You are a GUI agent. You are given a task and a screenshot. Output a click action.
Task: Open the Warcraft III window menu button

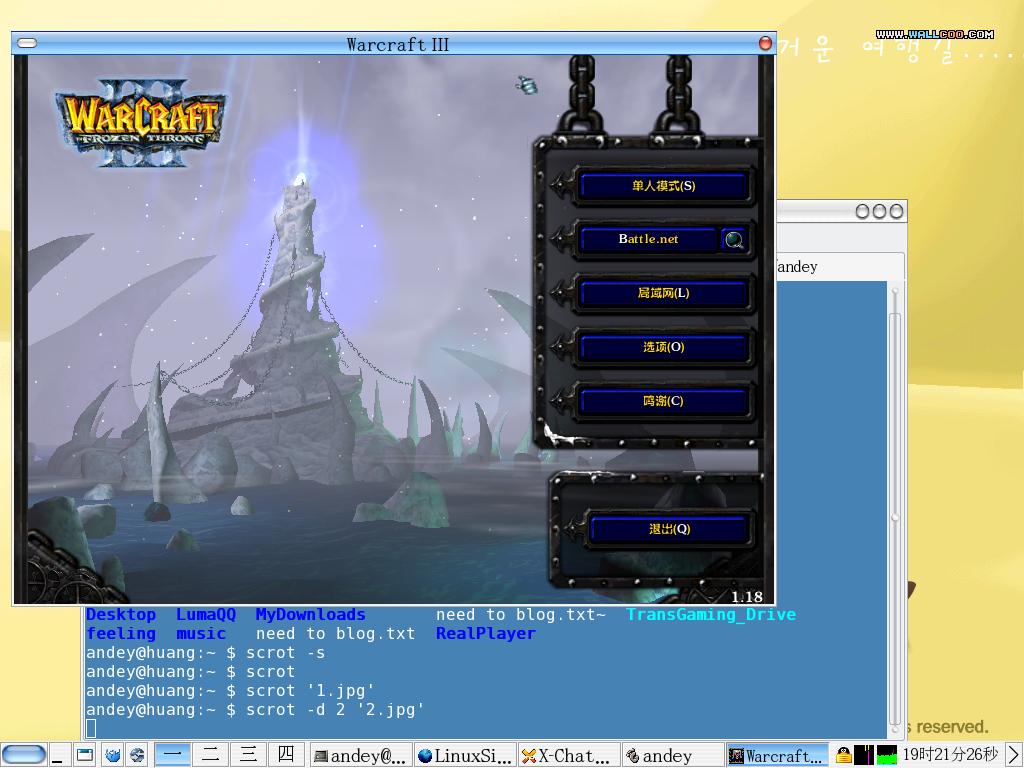coord(27,44)
